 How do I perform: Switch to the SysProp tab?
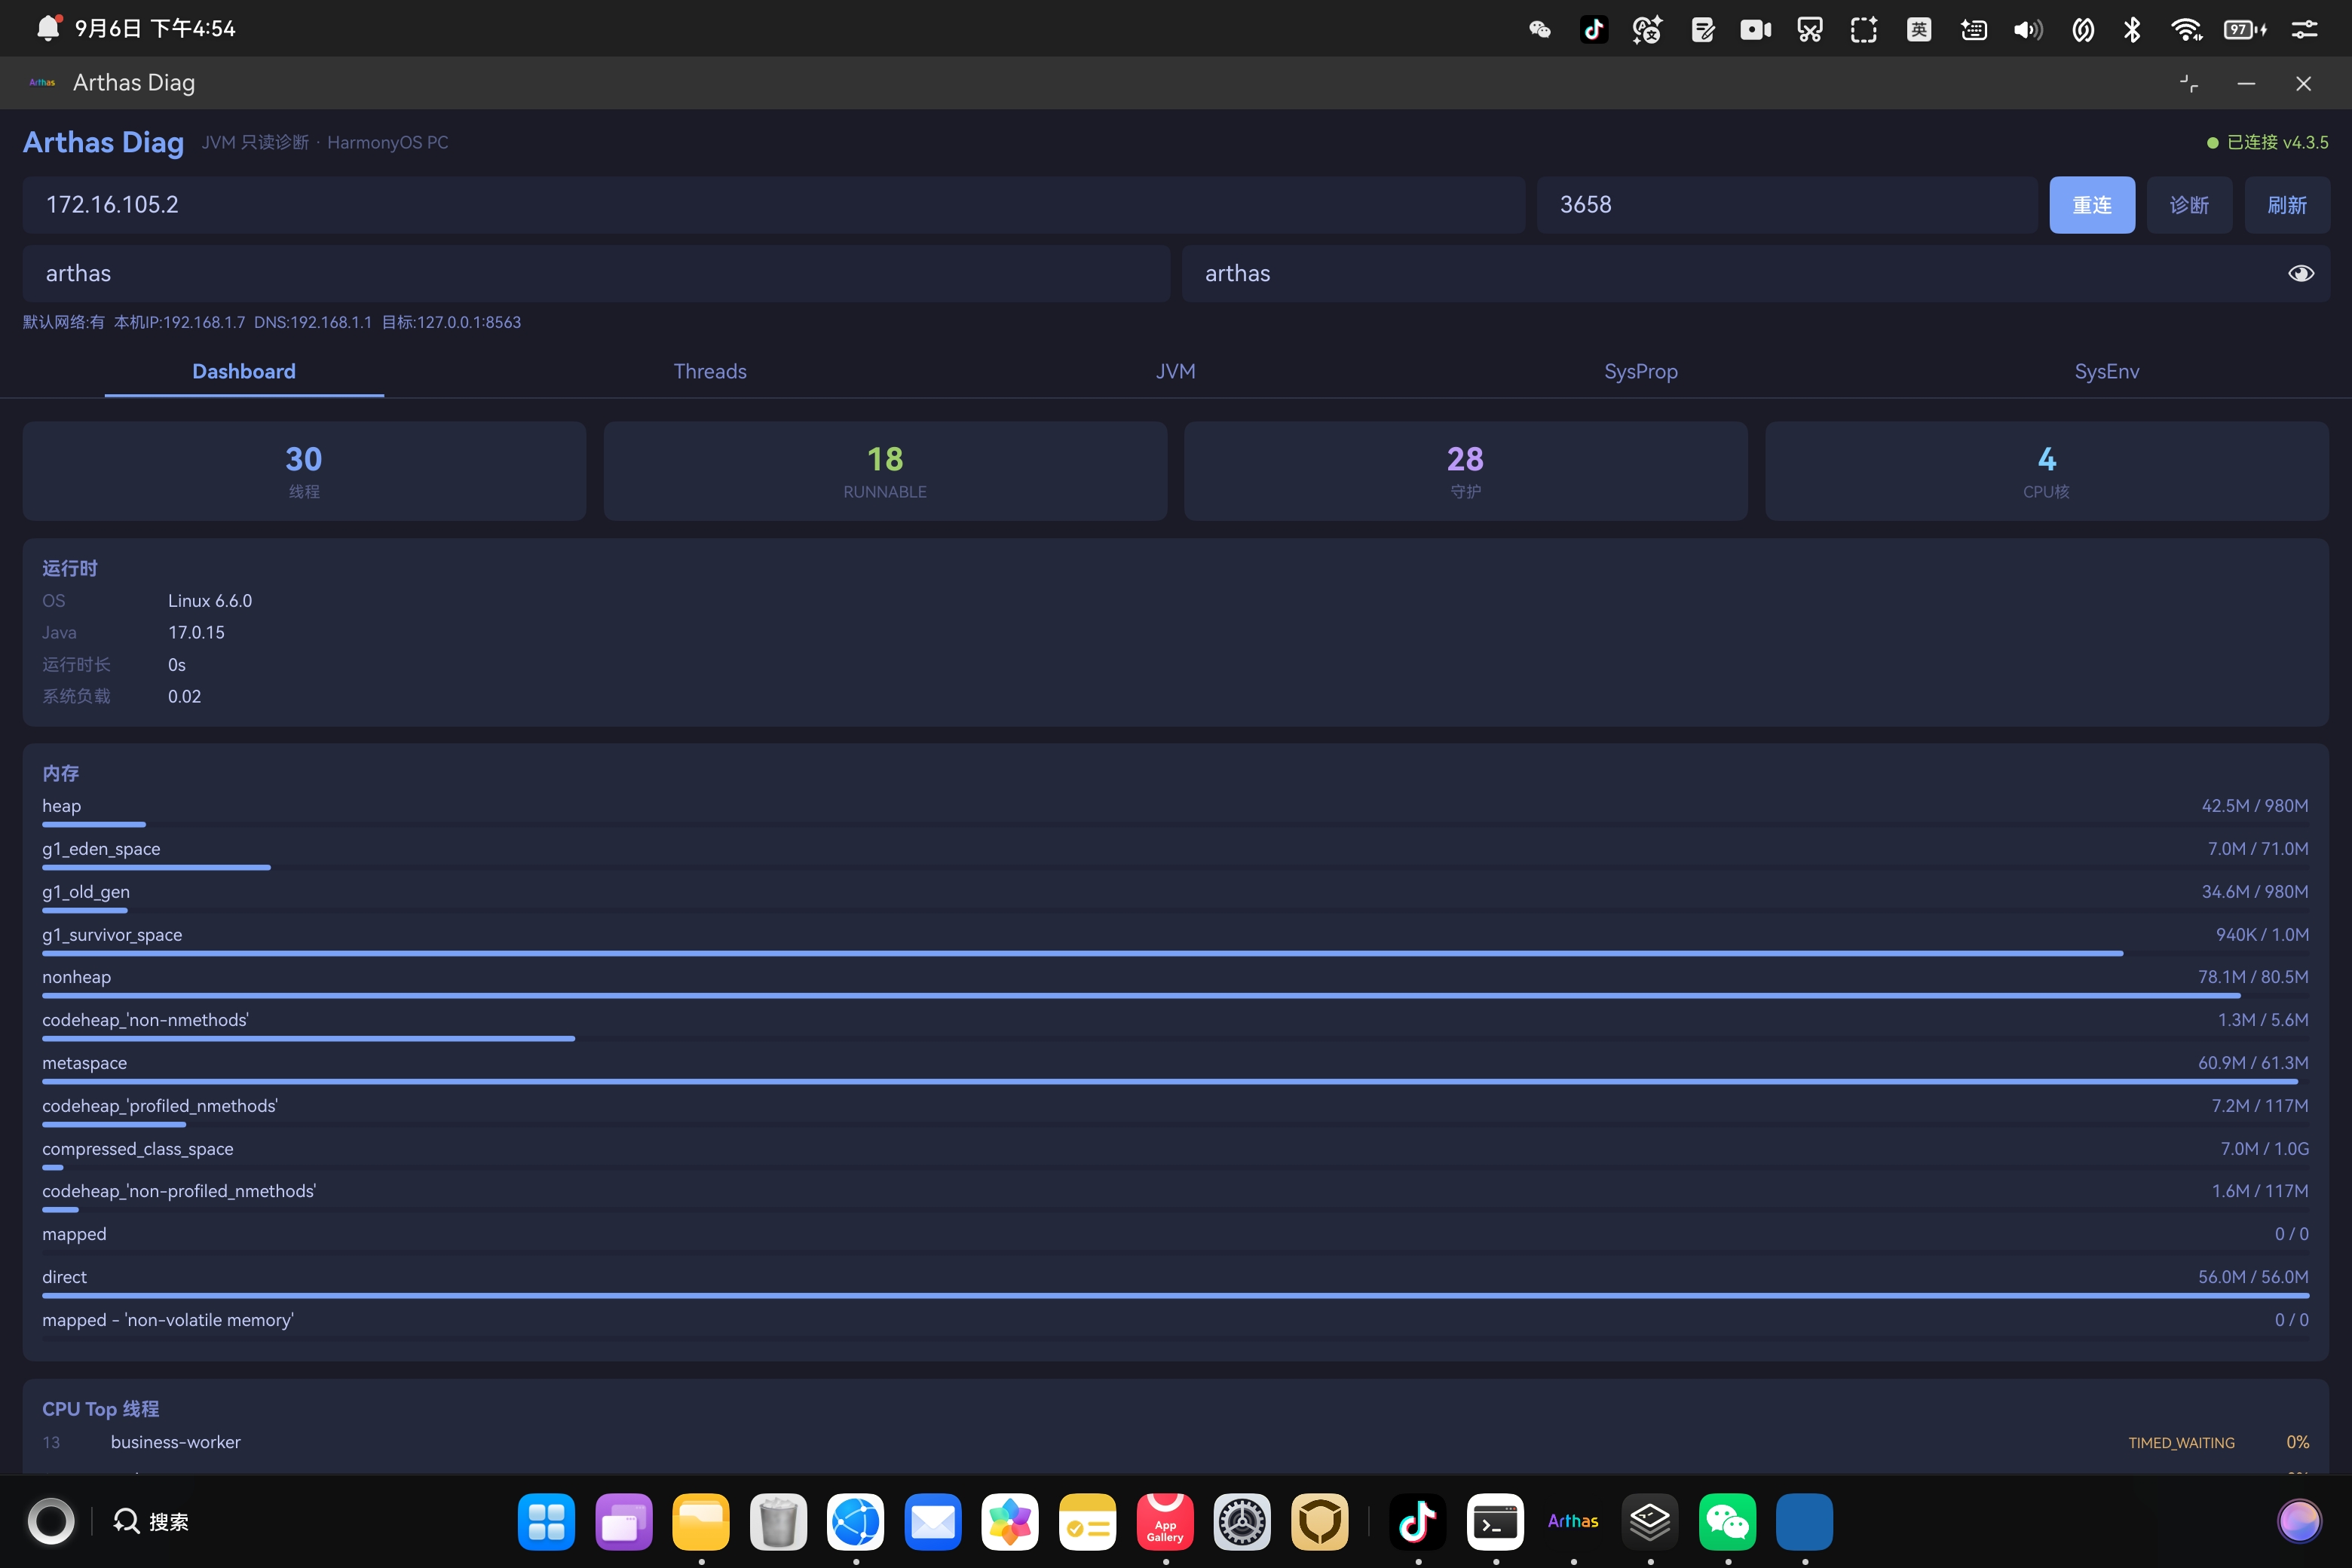point(1641,372)
